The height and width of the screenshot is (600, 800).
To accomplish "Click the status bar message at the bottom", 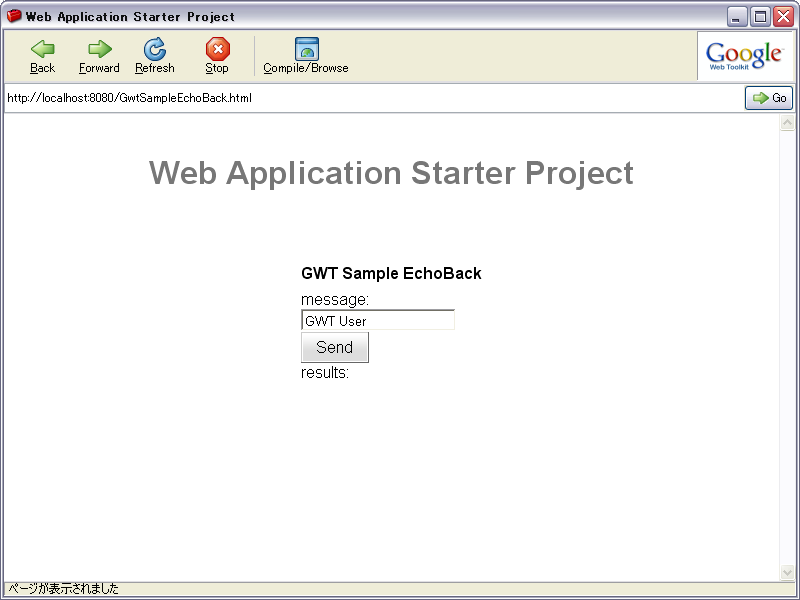I will pos(60,590).
